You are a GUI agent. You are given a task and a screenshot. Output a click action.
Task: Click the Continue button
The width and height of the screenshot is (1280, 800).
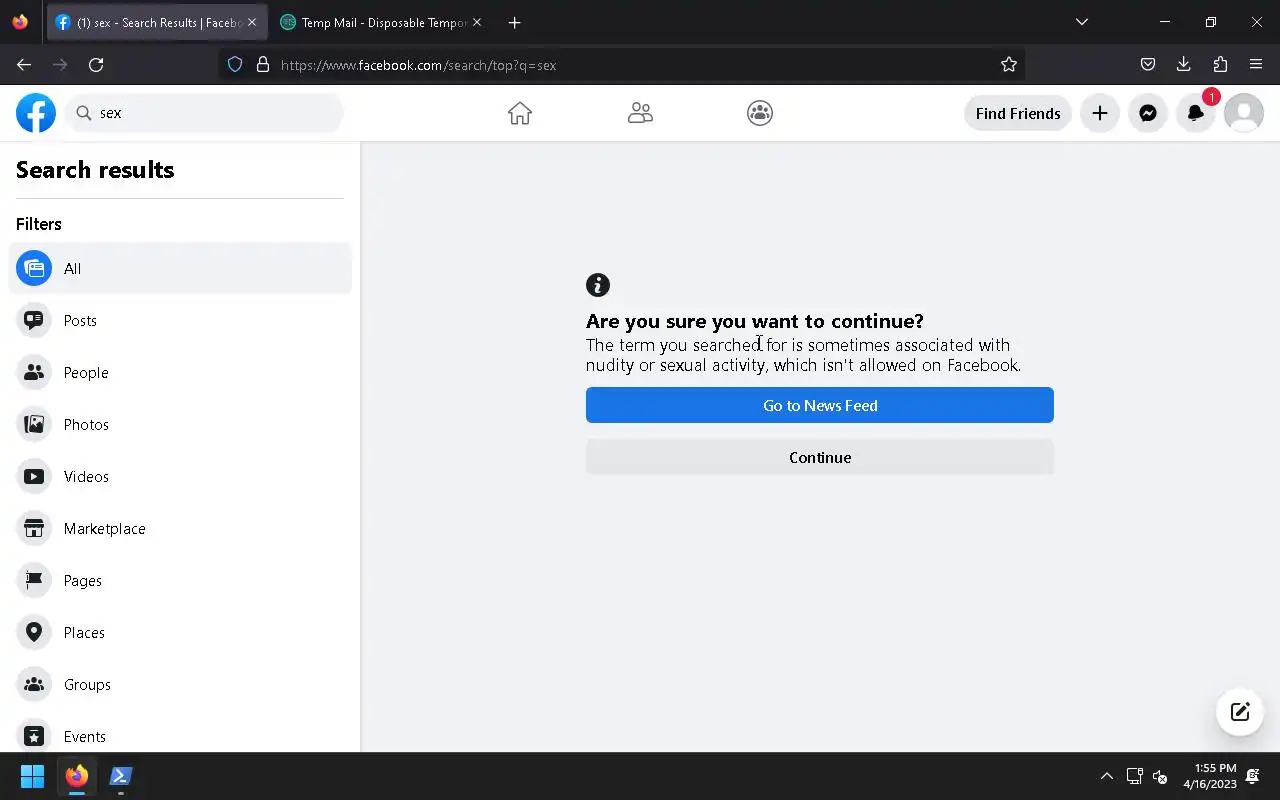pos(820,457)
